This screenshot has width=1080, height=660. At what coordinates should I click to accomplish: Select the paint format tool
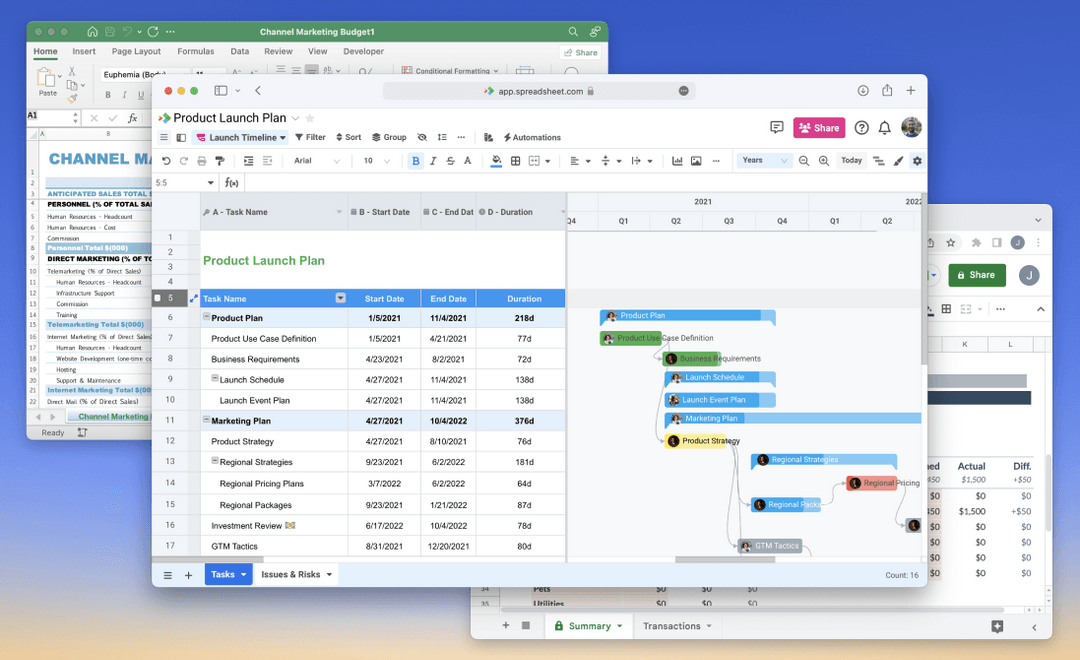[222, 160]
